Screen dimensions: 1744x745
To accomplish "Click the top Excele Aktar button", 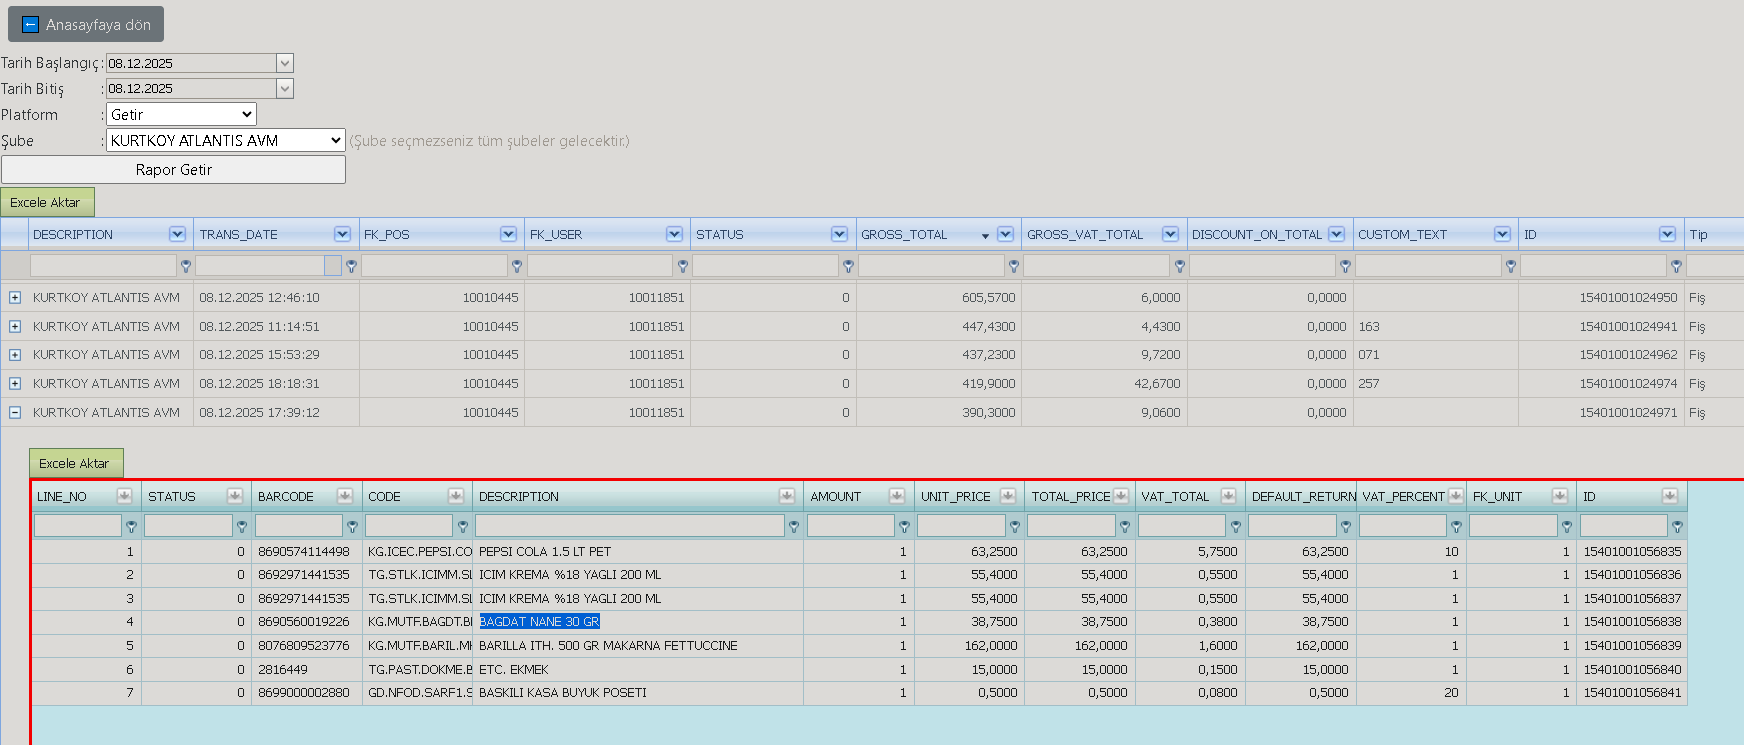I will click(47, 202).
